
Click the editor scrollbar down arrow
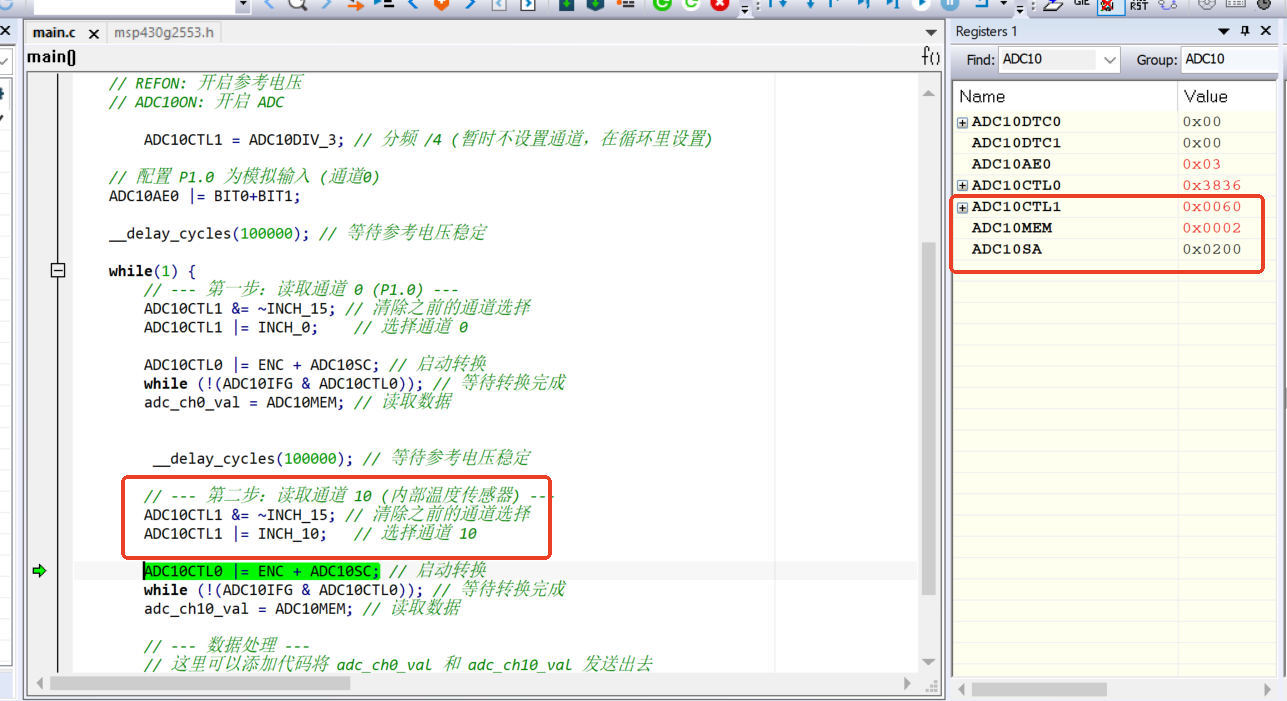click(x=929, y=663)
